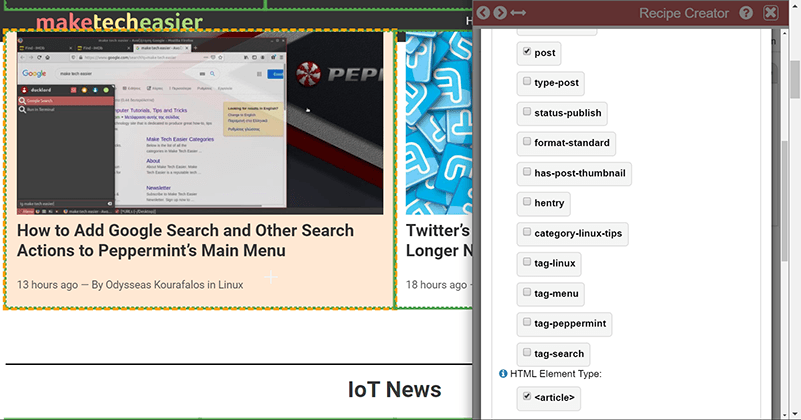Viewport: 801px width, 420px height.
Task: Uncheck the <article> element type
Action: point(527,396)
